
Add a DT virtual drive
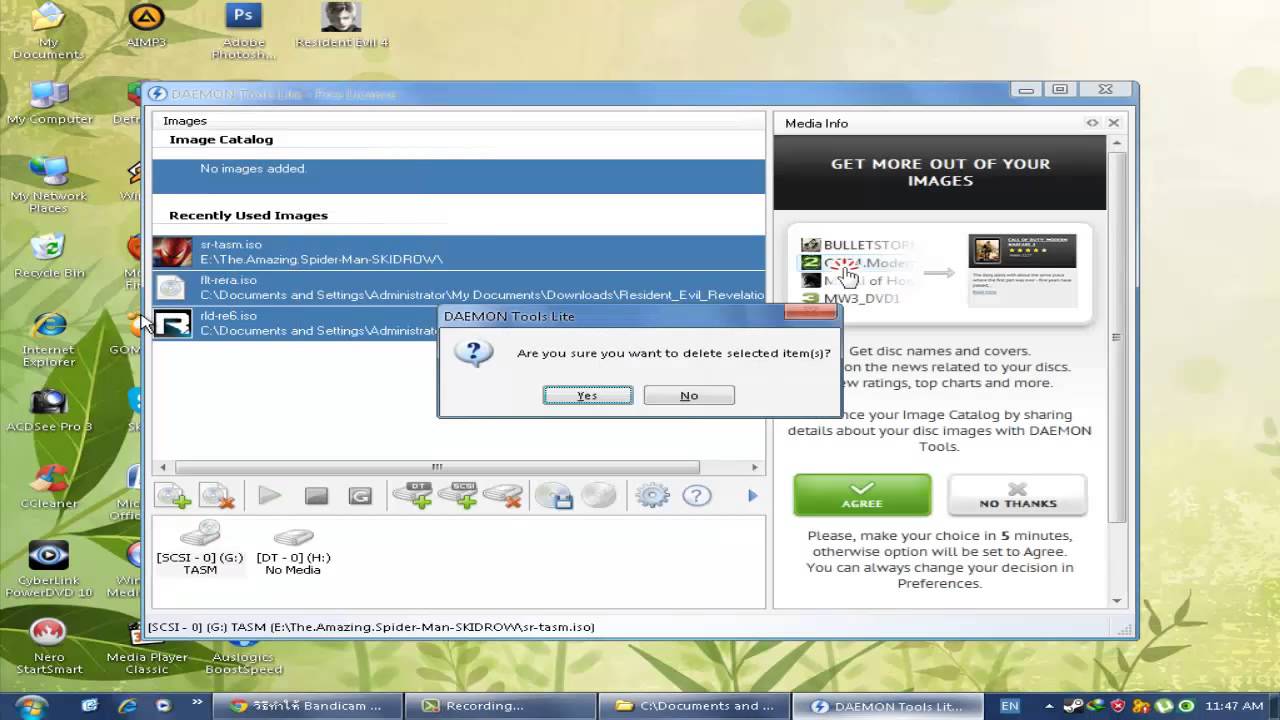(412, 495)
